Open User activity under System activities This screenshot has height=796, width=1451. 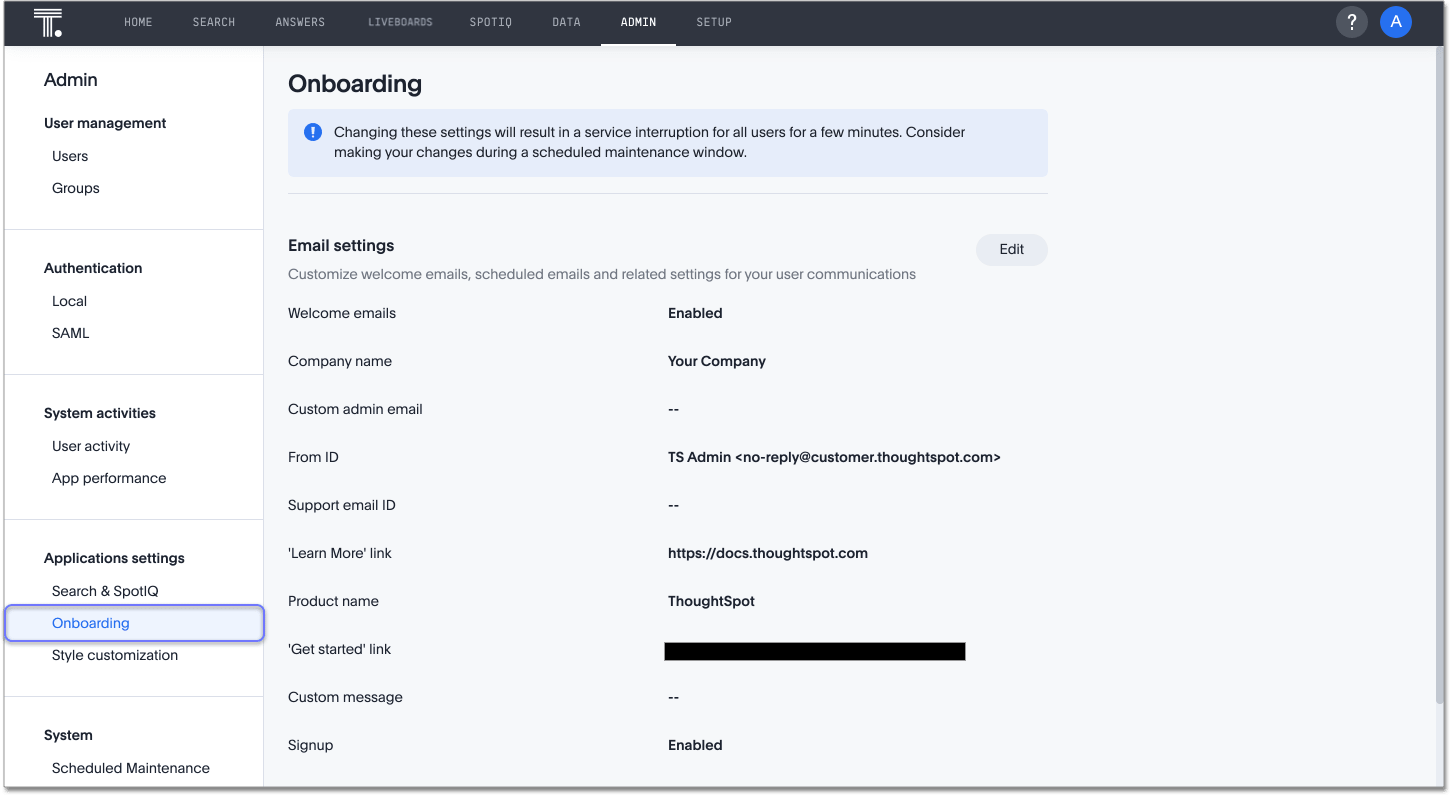click(x=91, y=445)
